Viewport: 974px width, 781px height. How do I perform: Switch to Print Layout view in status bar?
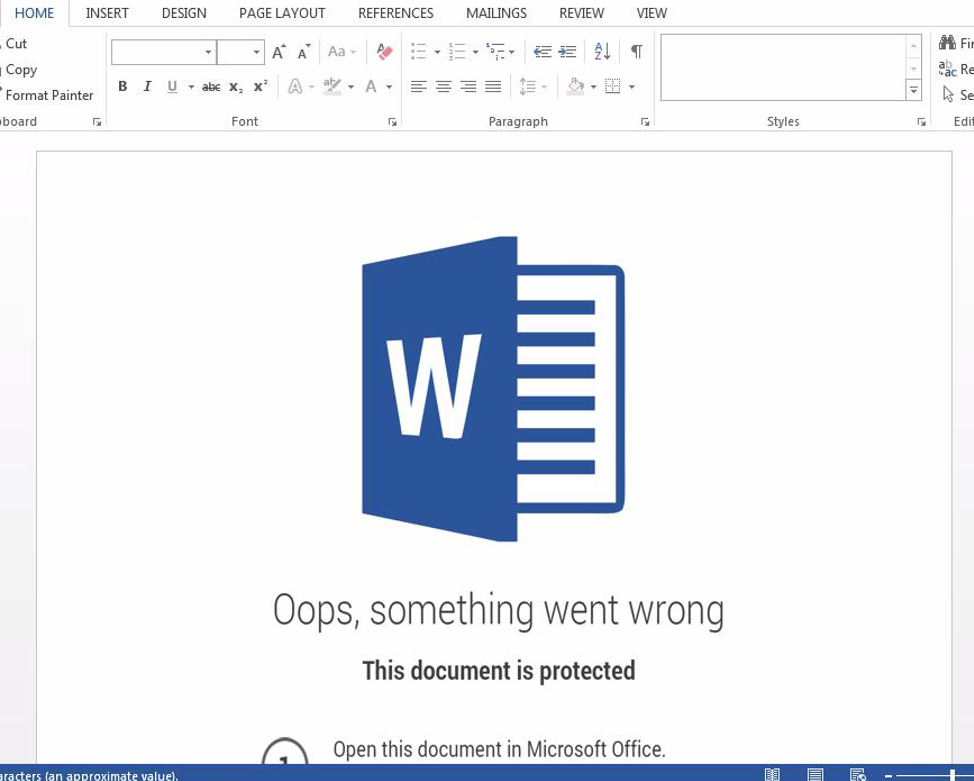coord(816,774)
